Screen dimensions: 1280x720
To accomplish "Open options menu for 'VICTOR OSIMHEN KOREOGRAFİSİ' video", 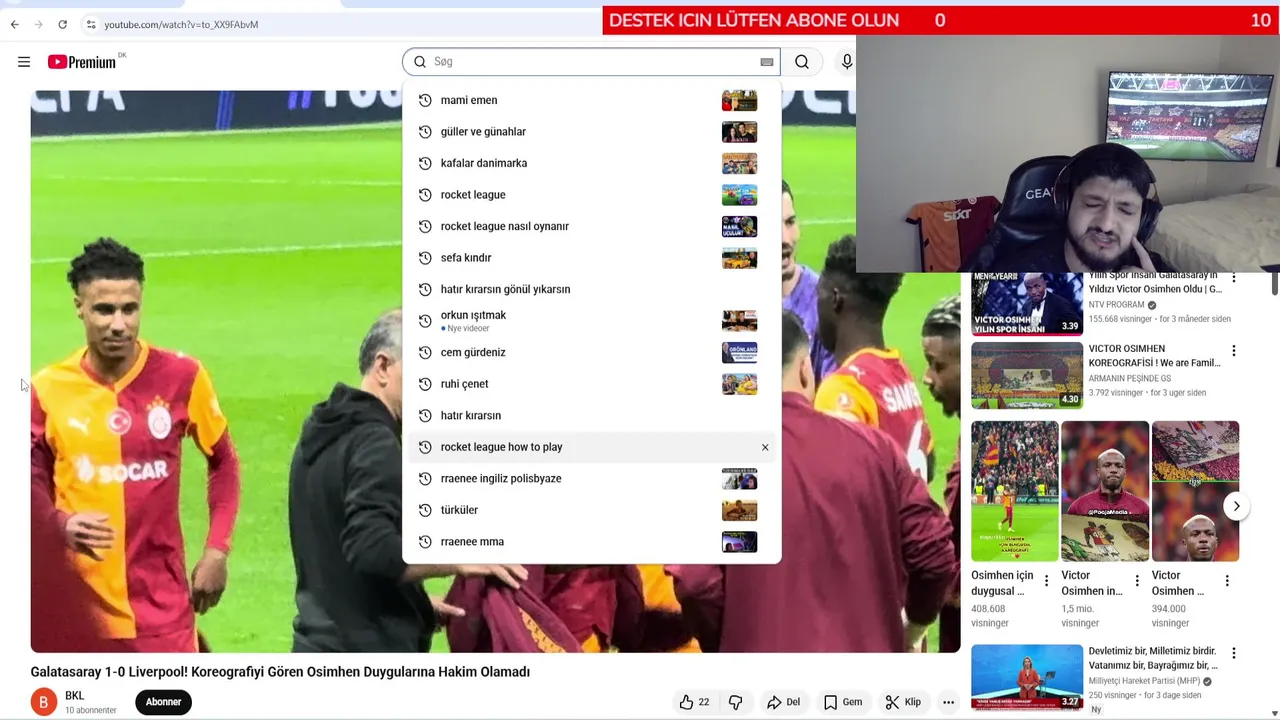I will (x=1234, y=351).
